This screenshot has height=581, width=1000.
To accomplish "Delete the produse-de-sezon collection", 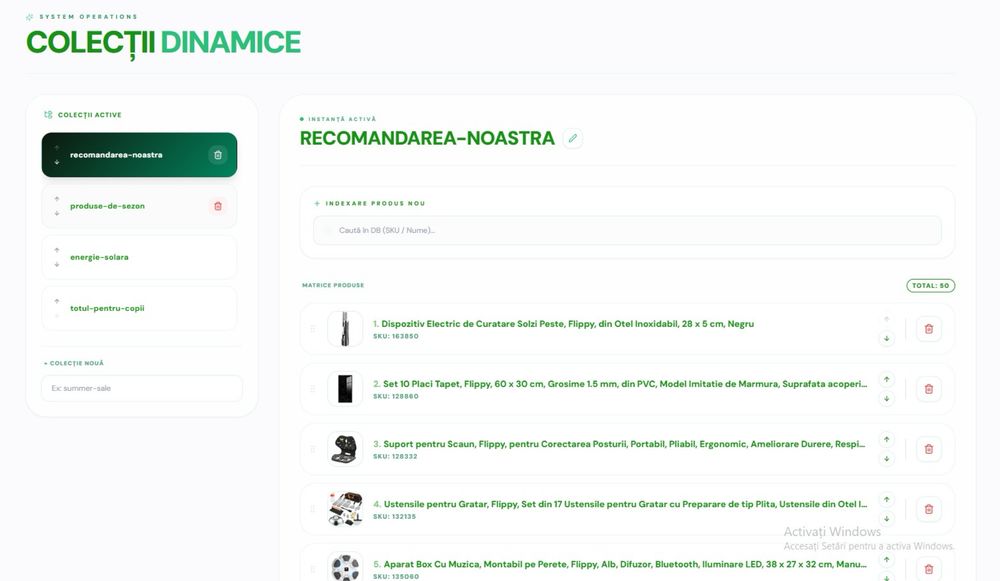I will (217, 206).
